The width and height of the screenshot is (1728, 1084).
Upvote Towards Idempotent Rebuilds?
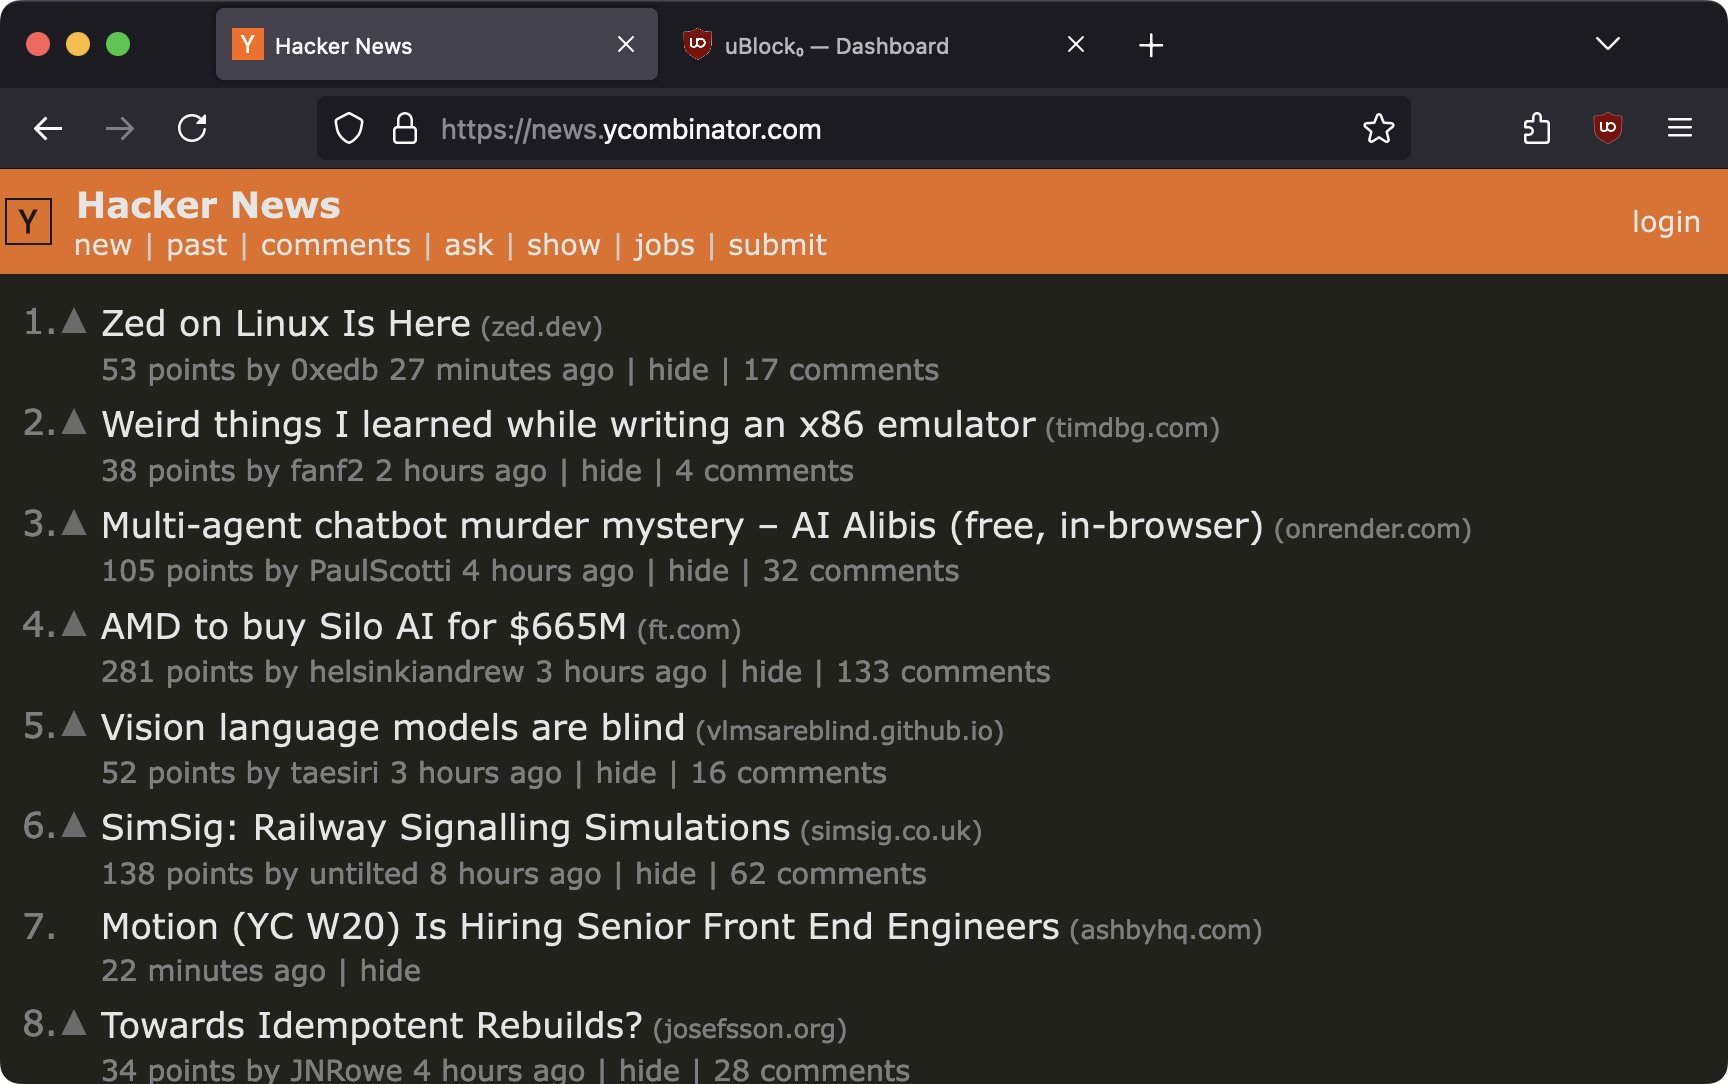[73, 1022]
